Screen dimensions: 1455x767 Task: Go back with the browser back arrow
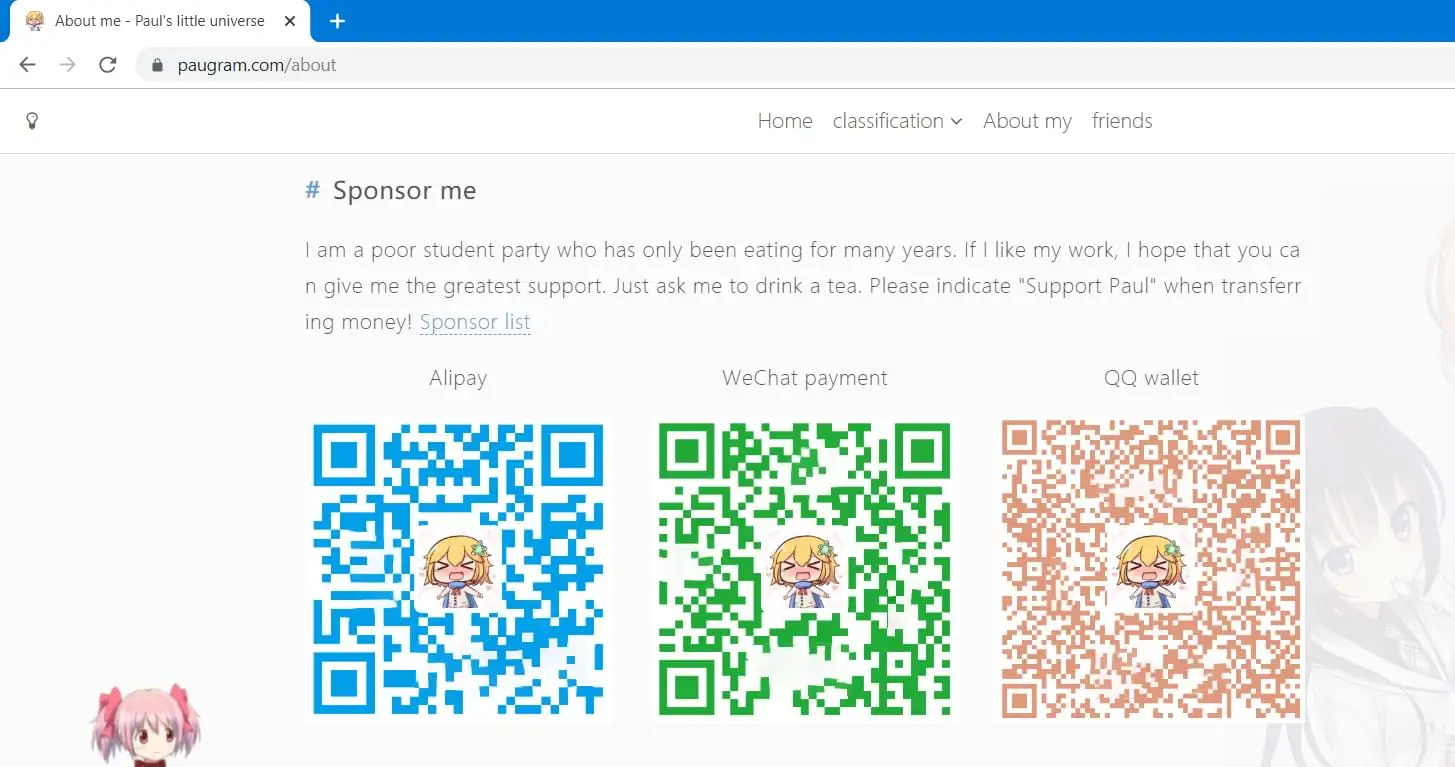click(27, 65)
